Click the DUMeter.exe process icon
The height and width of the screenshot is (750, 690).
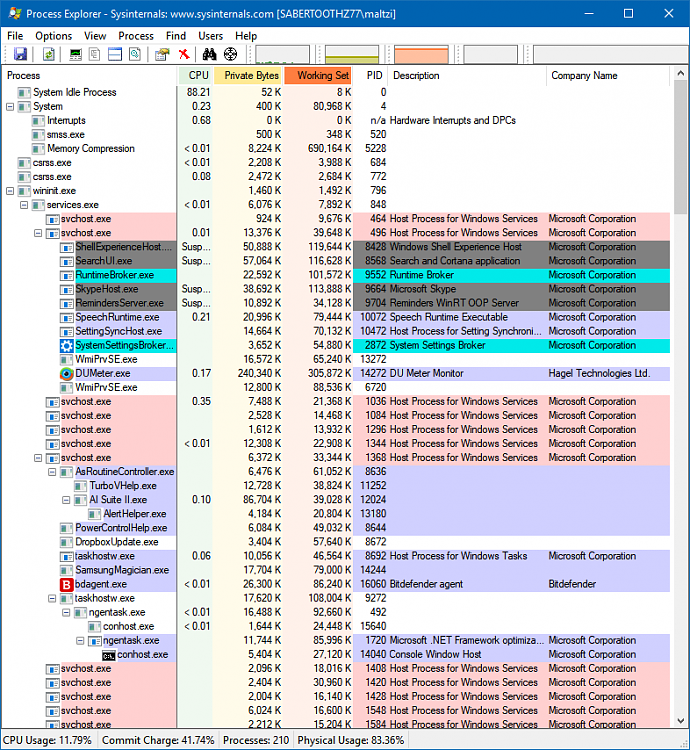(66, 374)
